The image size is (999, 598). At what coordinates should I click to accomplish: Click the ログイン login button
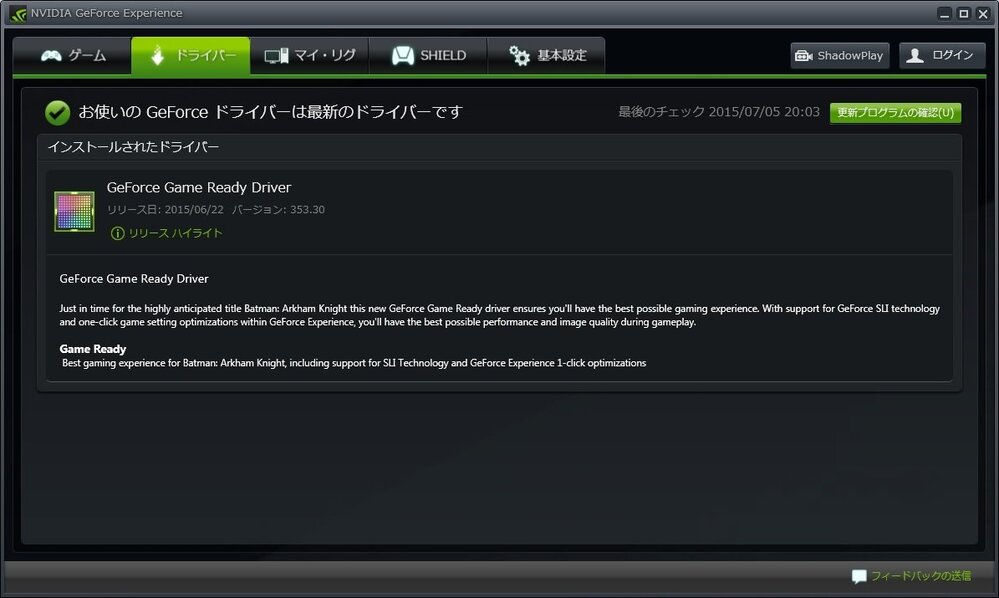[x=942, y=55]
